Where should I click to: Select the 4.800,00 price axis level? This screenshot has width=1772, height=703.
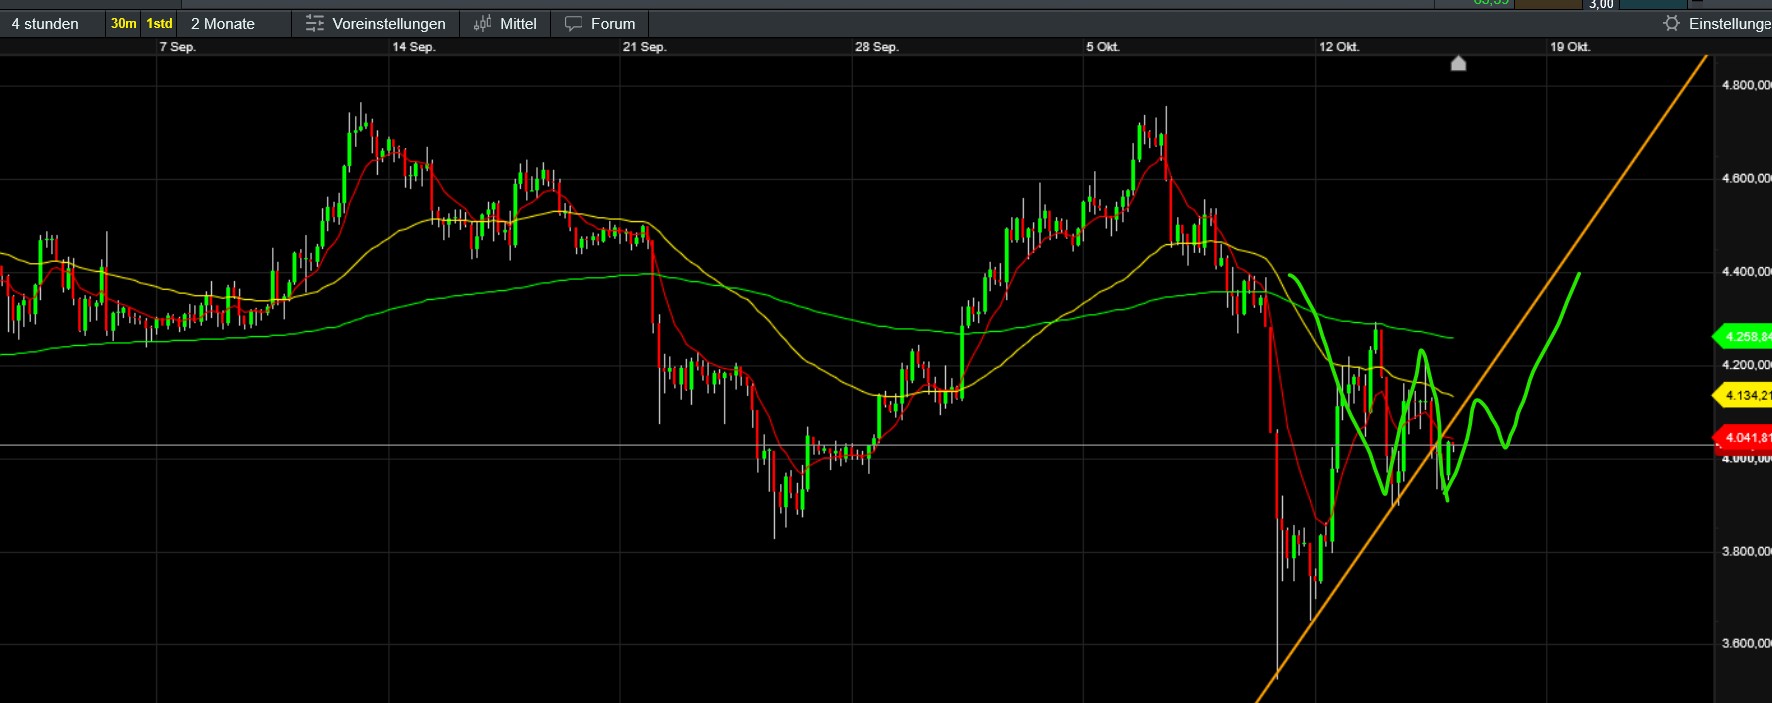[1745, 85]
